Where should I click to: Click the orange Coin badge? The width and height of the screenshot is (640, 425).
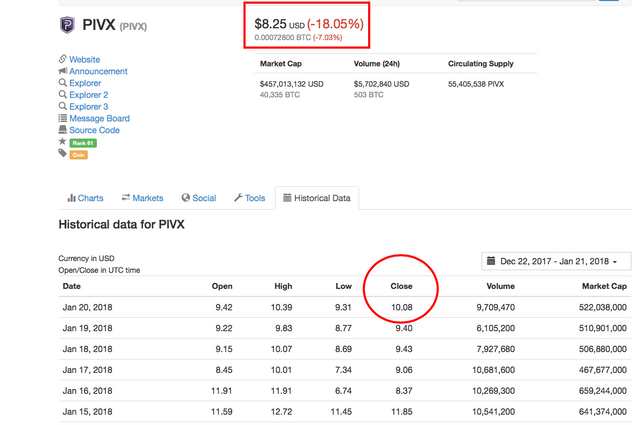(78, 155)
